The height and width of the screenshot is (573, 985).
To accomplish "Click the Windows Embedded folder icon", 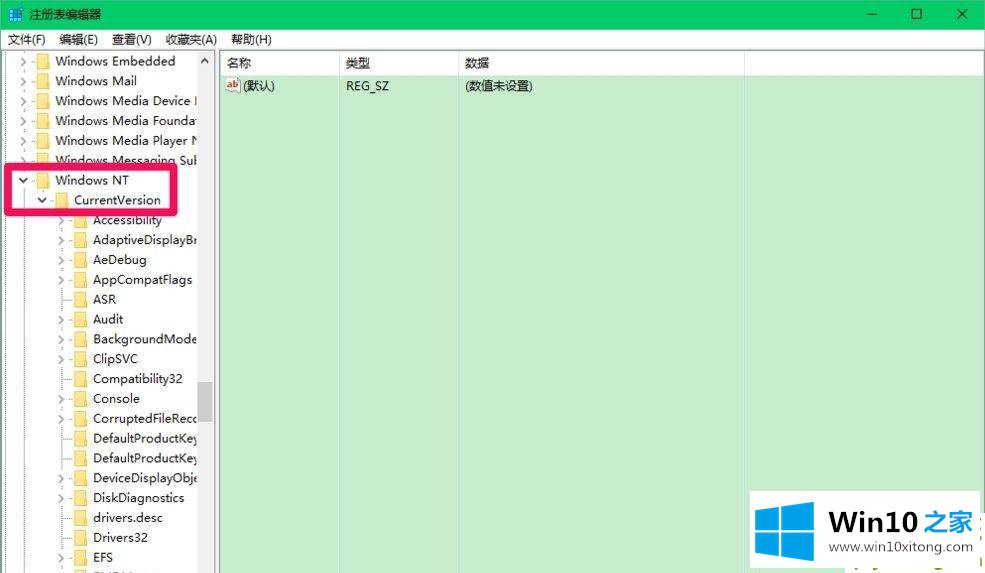I will click(x=43, y=62).
